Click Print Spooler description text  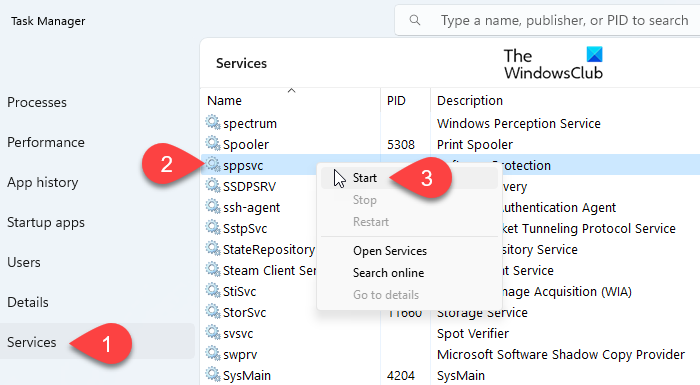475,145
